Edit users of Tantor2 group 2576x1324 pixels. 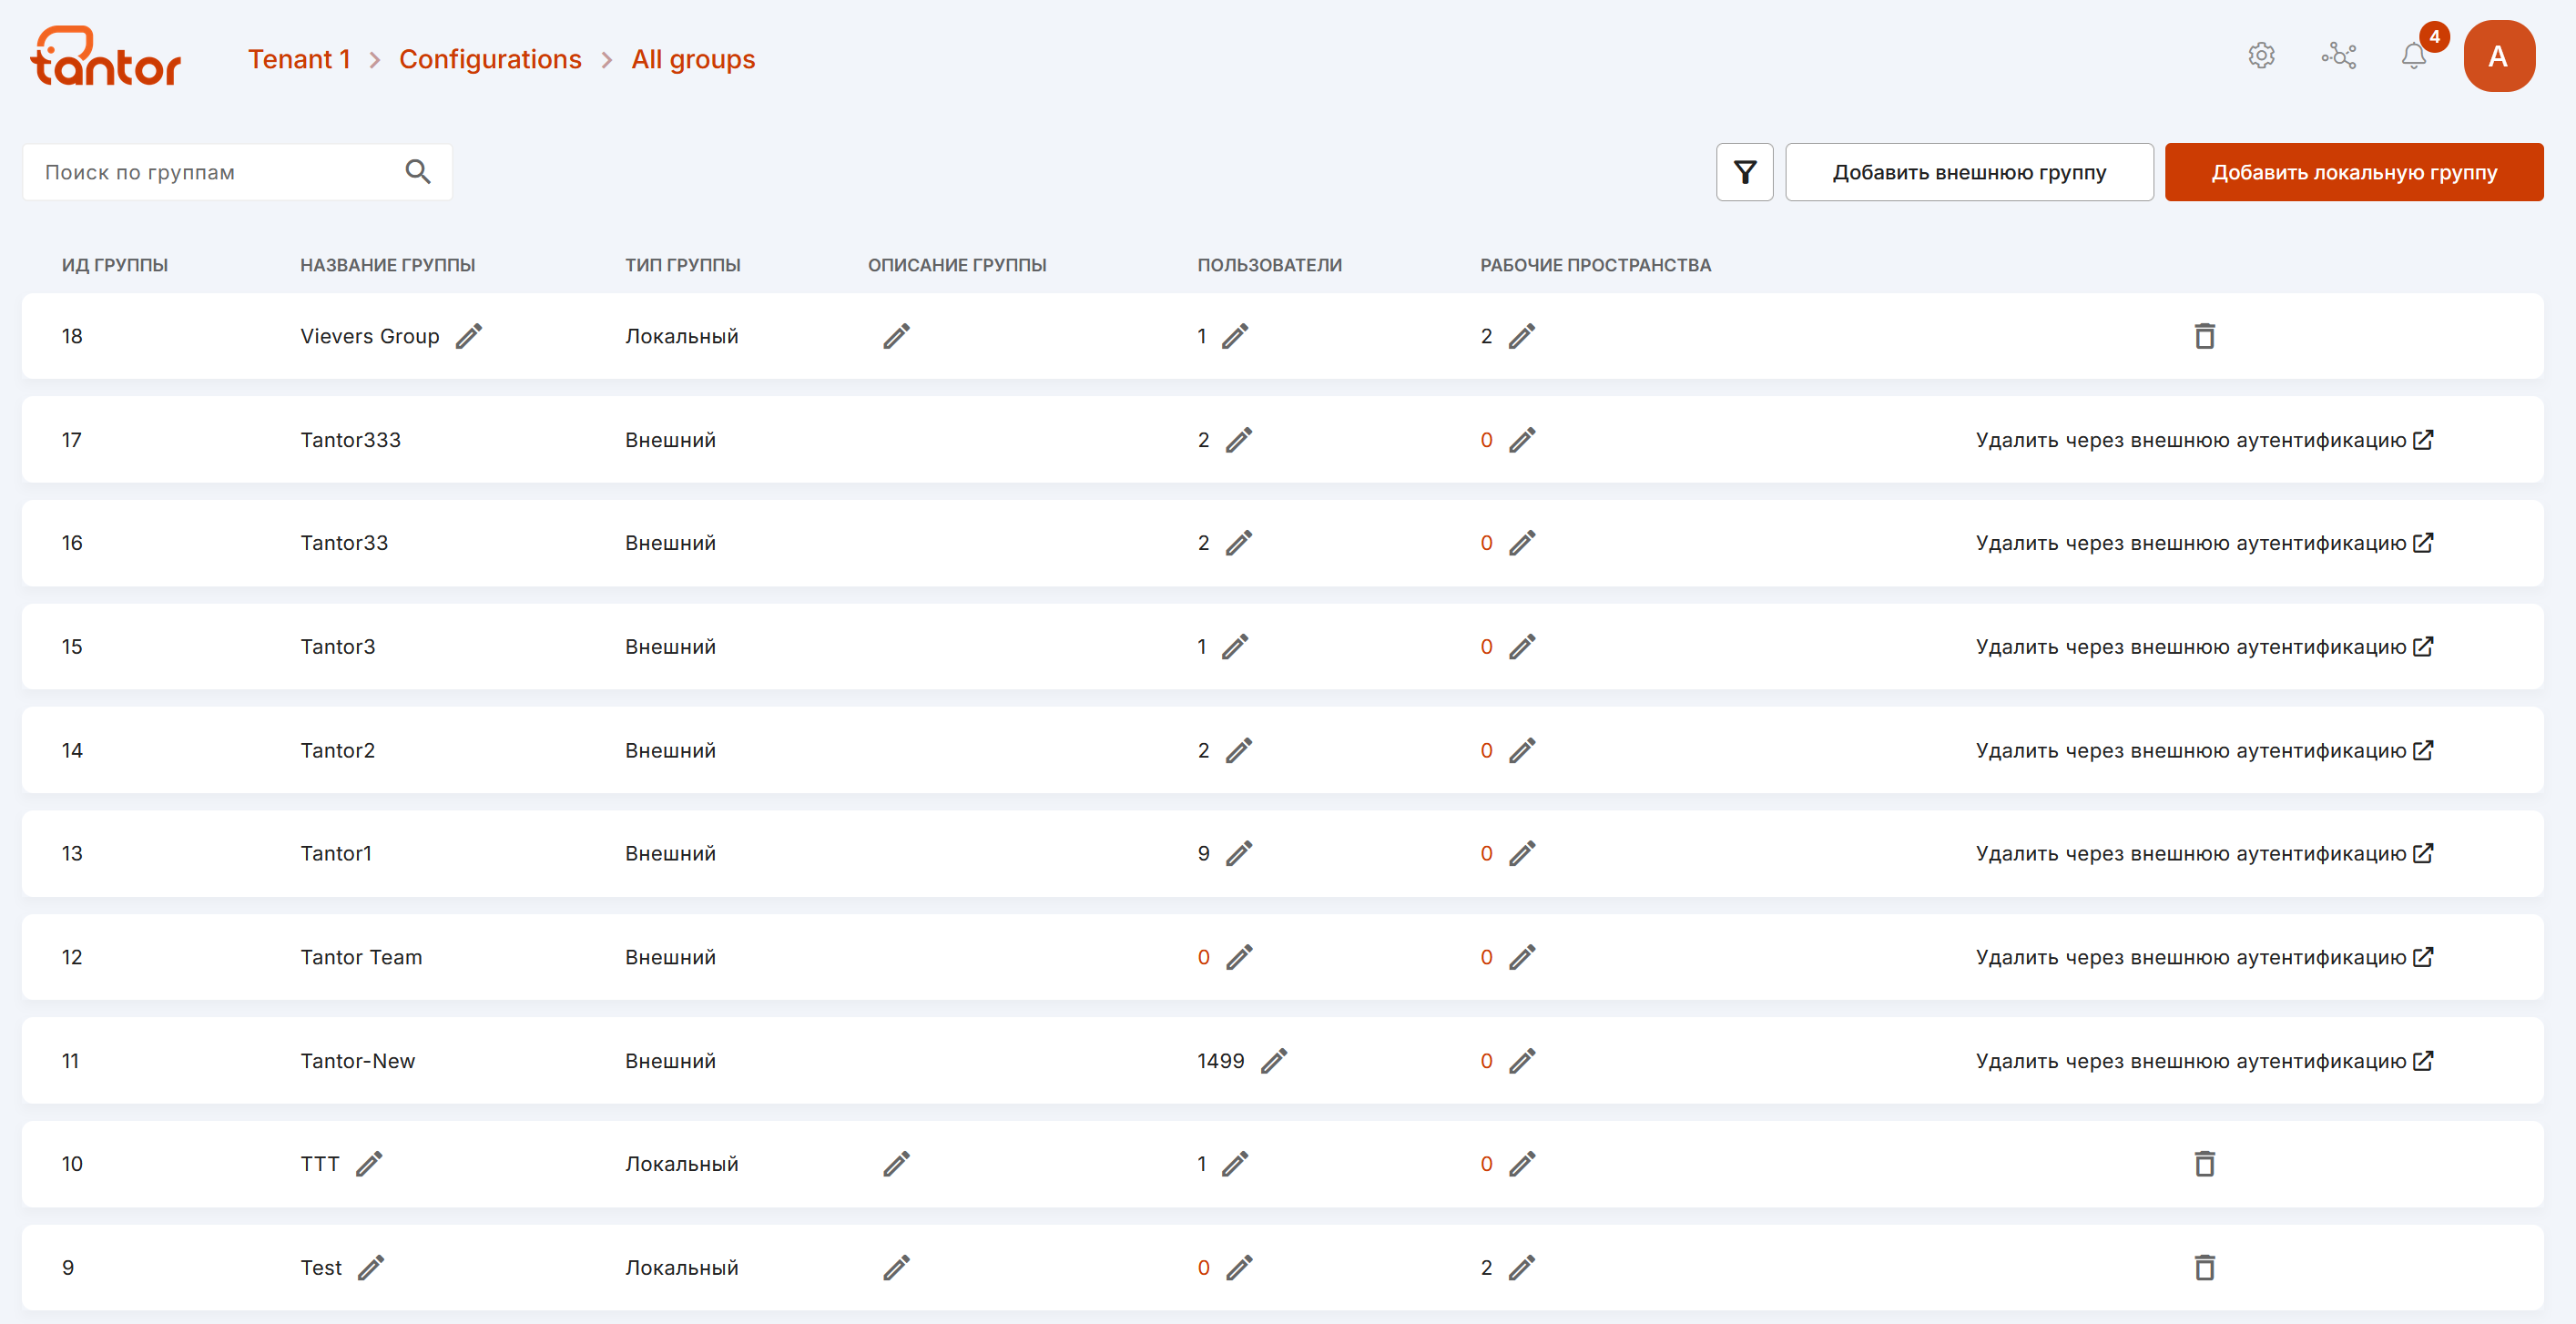pyautogui.click(x=1239, y=750)
